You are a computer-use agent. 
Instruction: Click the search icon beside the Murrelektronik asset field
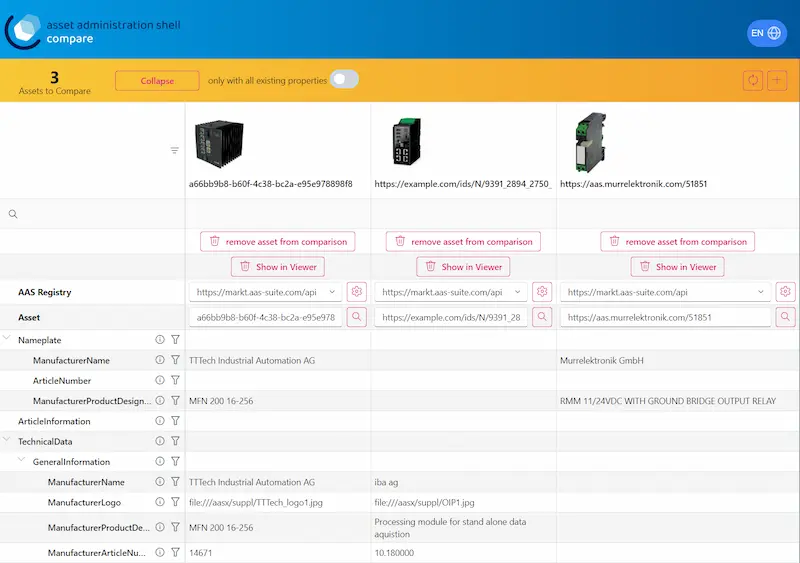pos(785,316)
